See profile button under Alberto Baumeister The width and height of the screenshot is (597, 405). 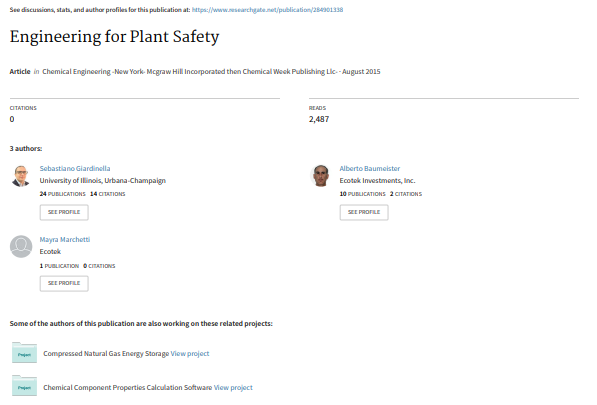point(364,212)
